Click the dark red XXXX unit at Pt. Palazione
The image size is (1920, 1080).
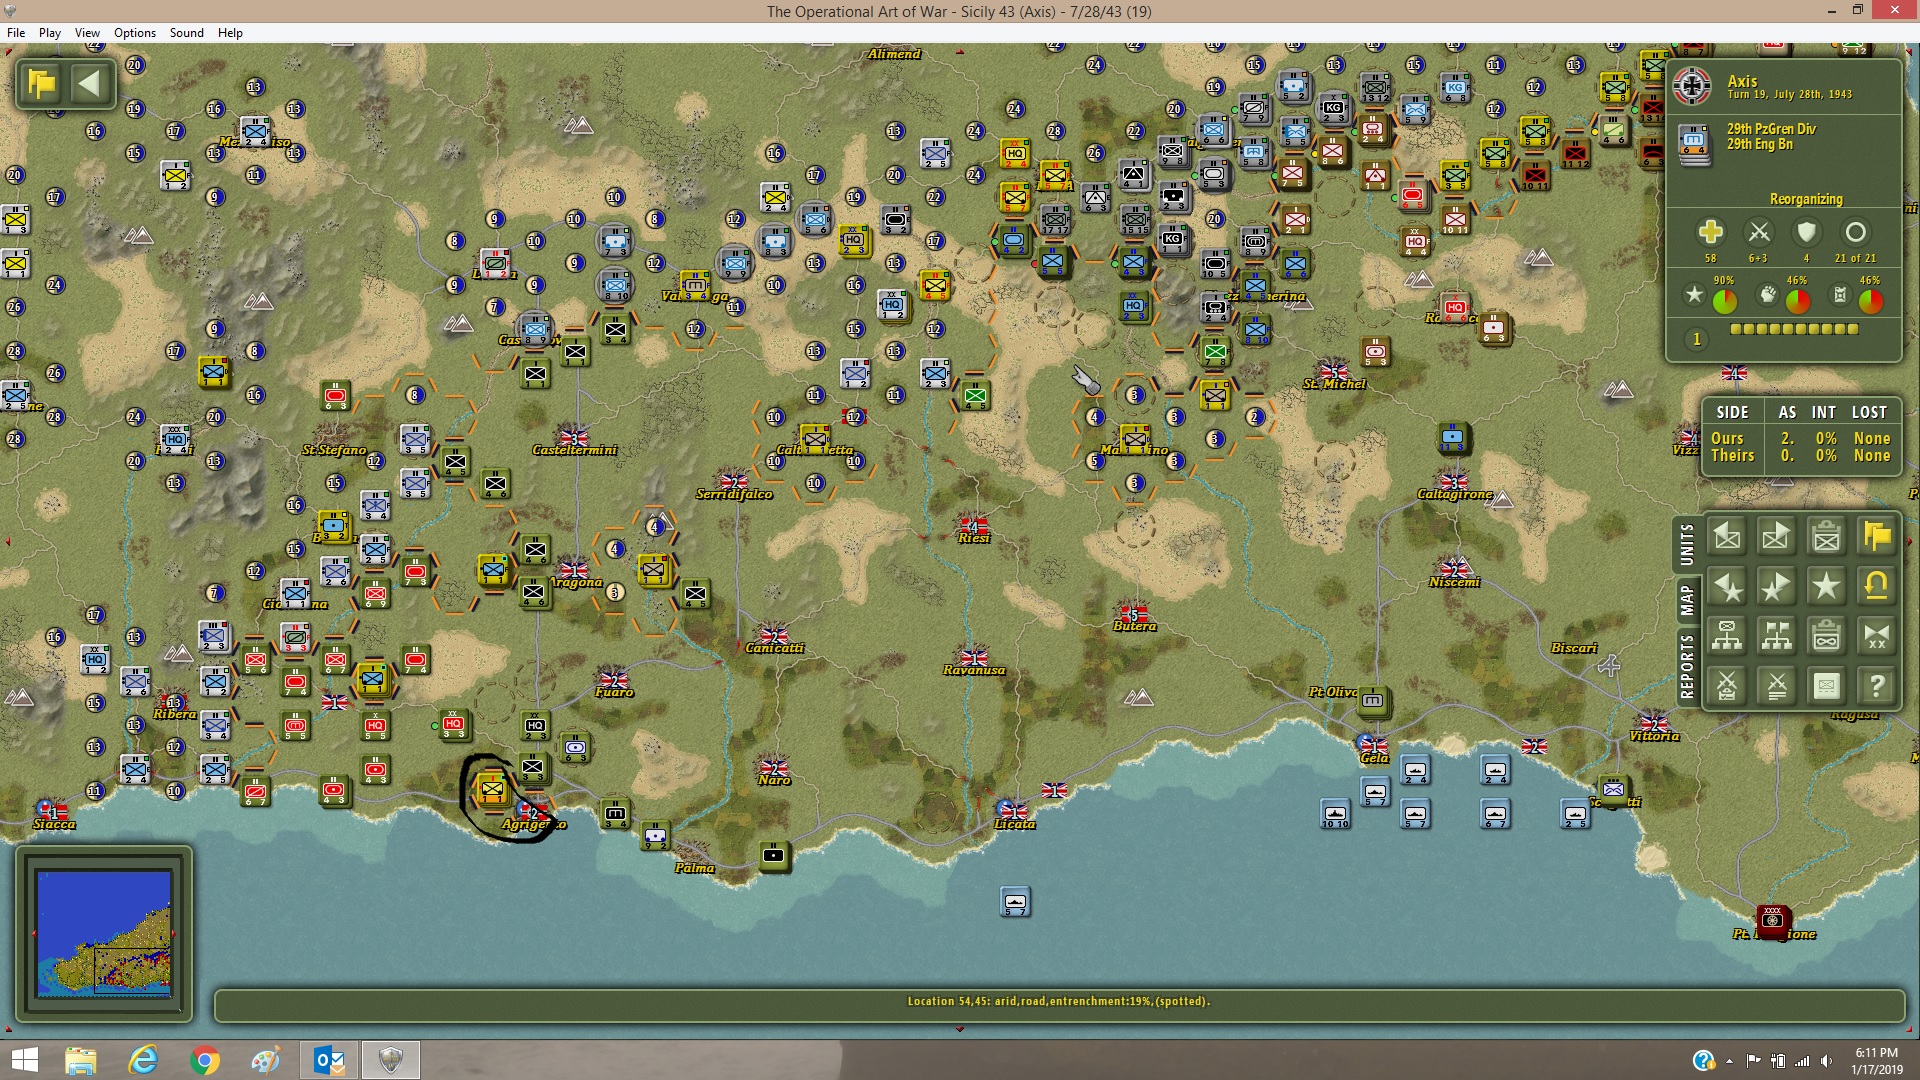click(1772, 920)
